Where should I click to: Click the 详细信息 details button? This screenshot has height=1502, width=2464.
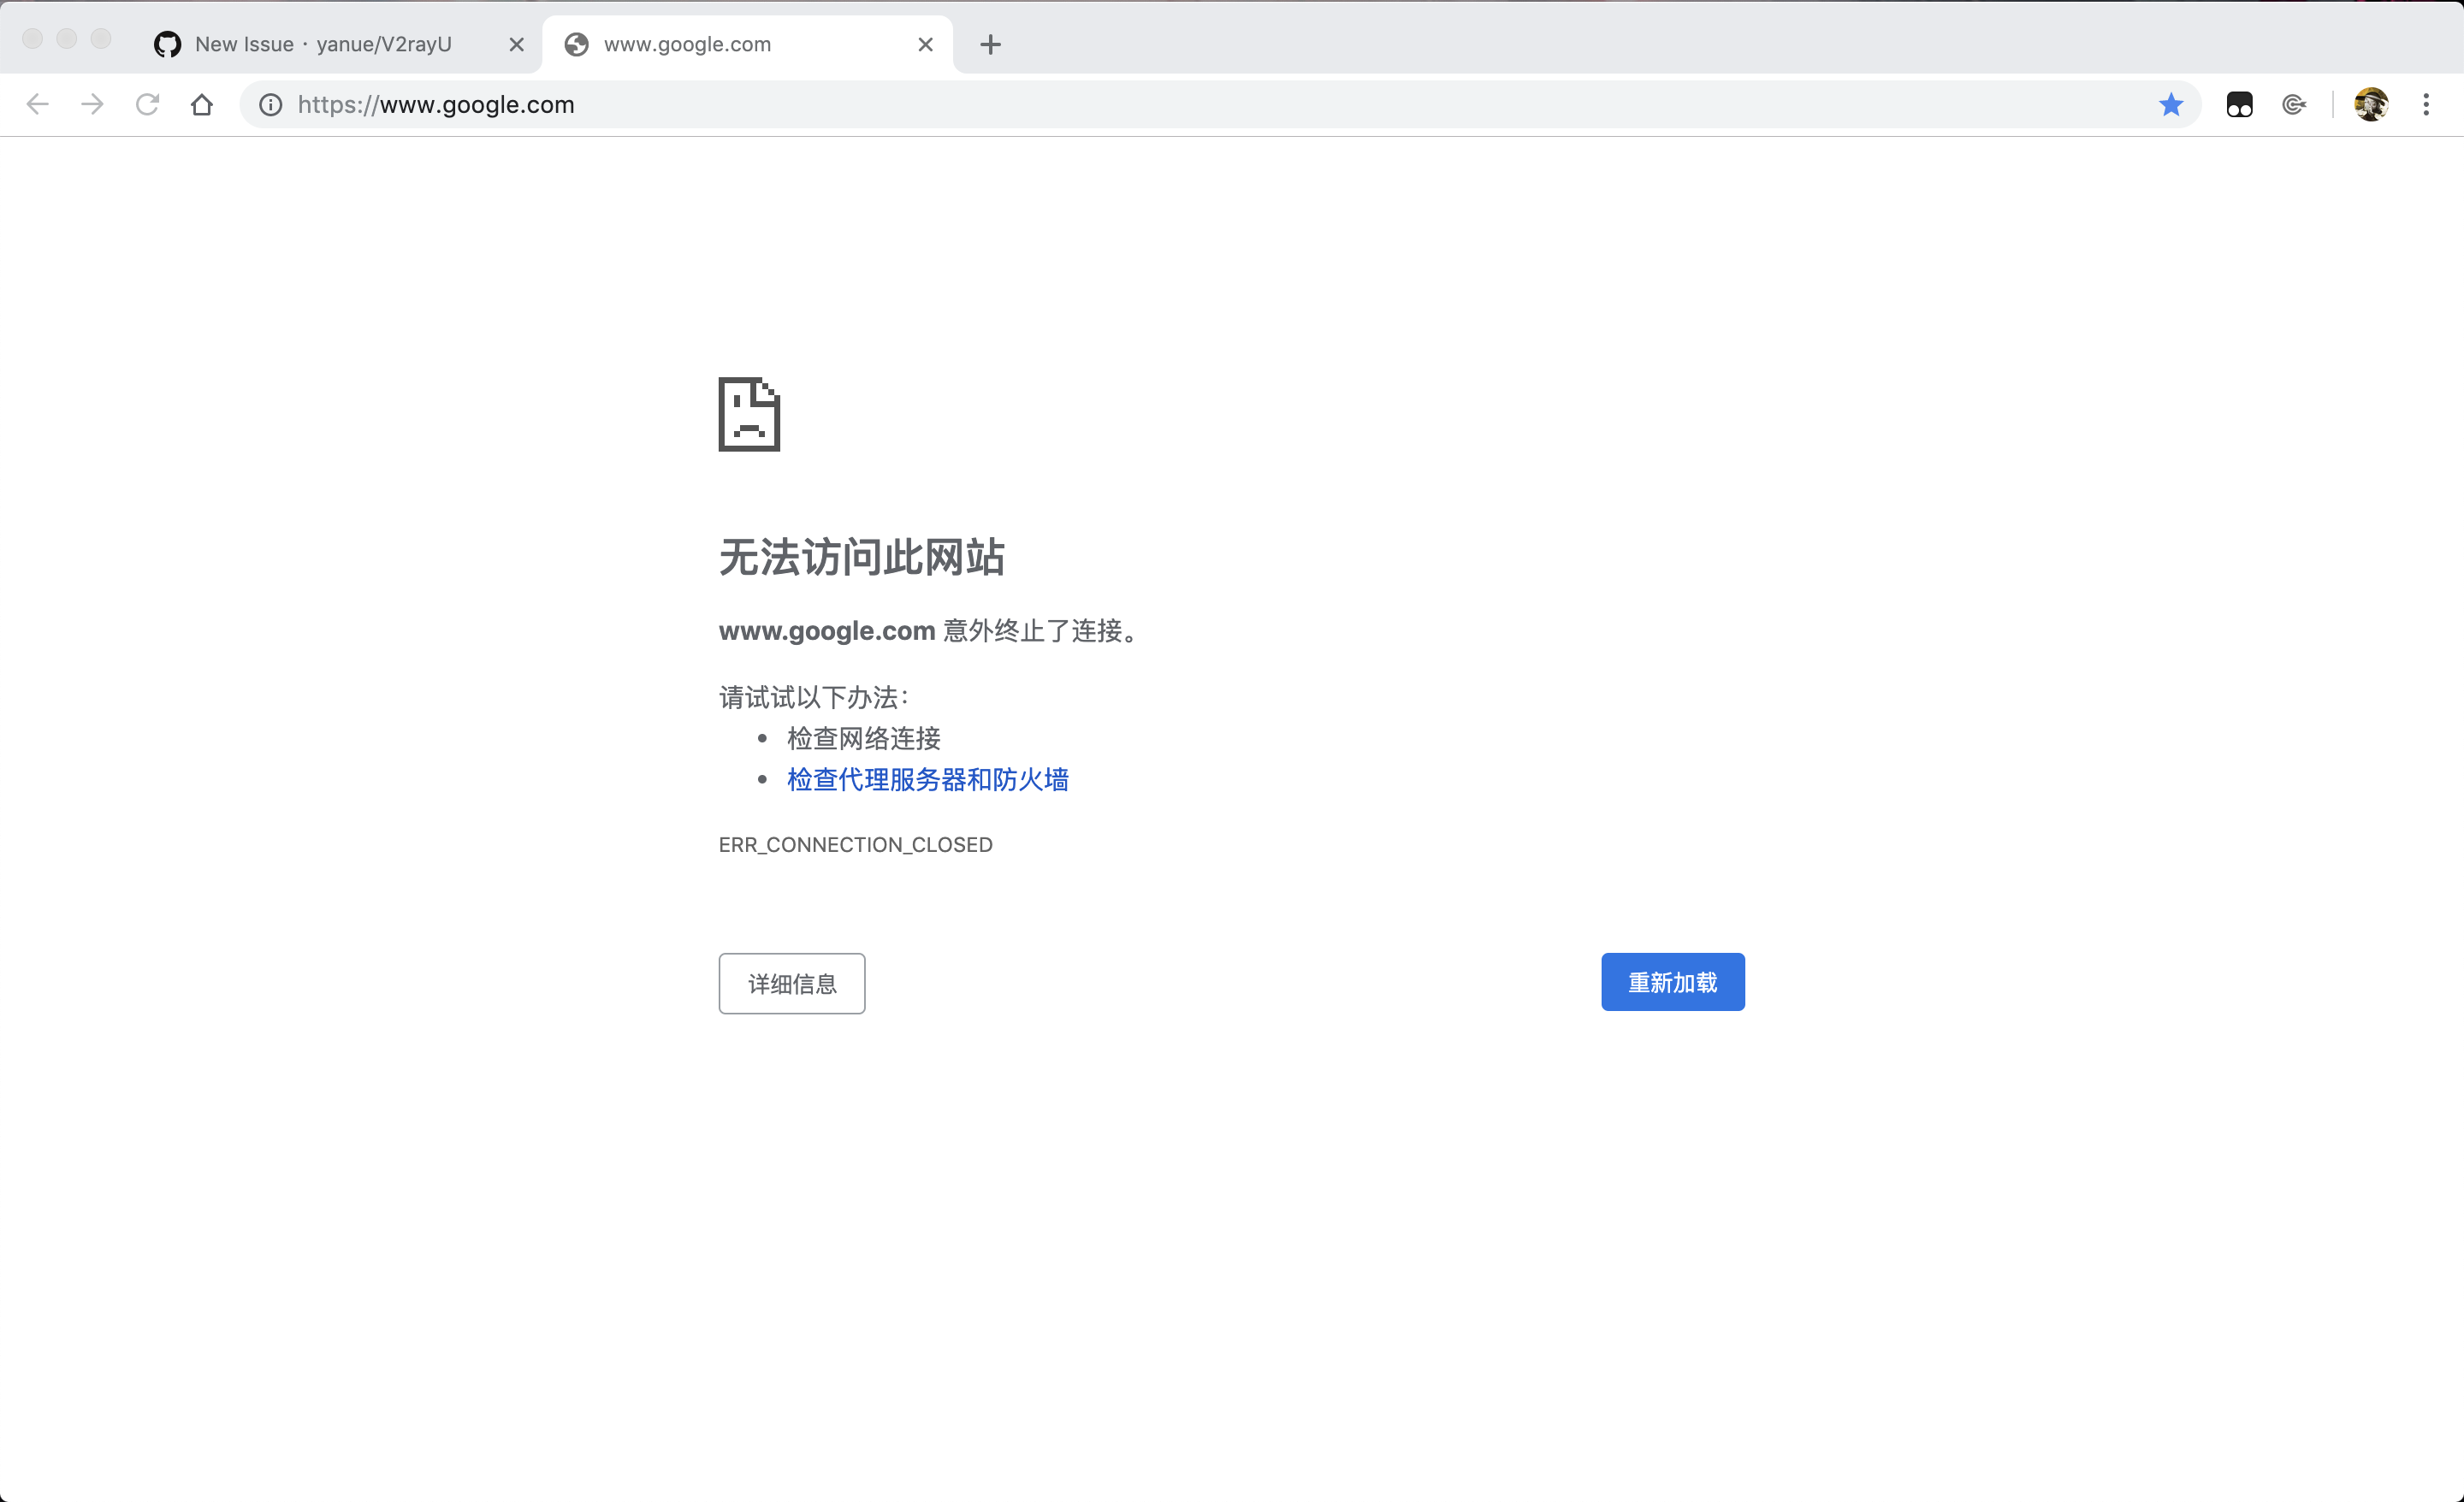pyautogui.click(x=792, y=984)
